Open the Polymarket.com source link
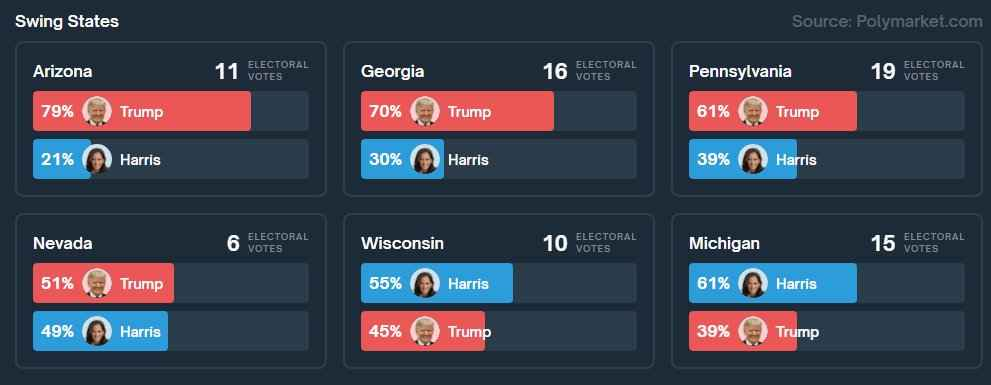The height and width of the screenshot is (385, 991). 887,21
